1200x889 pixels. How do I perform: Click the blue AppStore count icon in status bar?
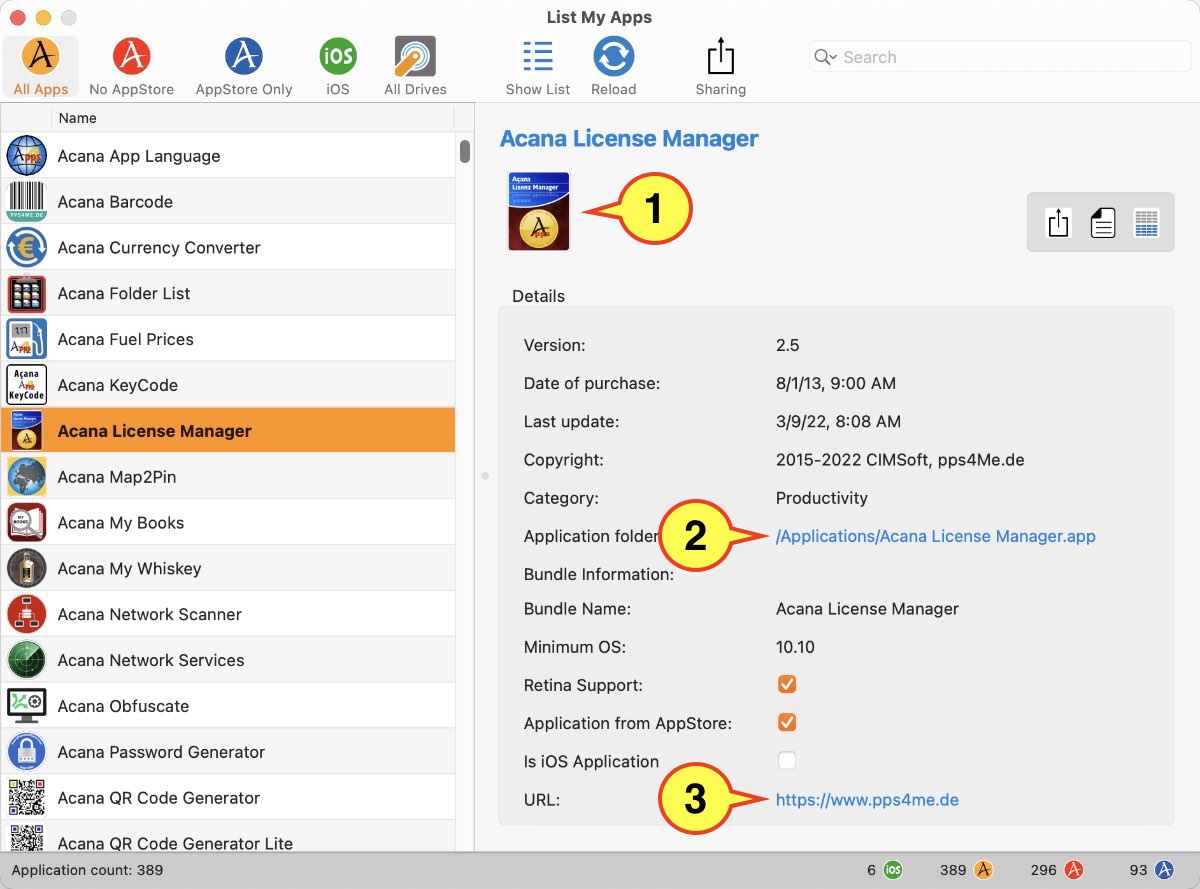click(x=1164, y=870)
